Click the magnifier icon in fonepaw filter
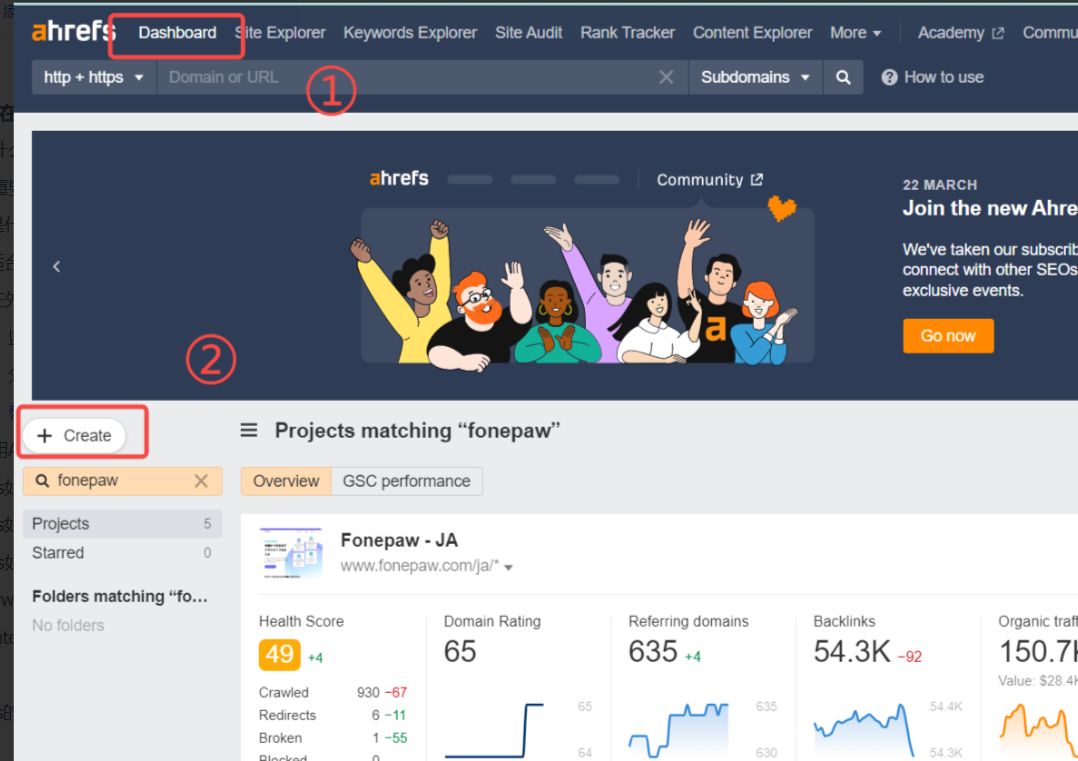The image size is (1078, 761). pos(42,481)
